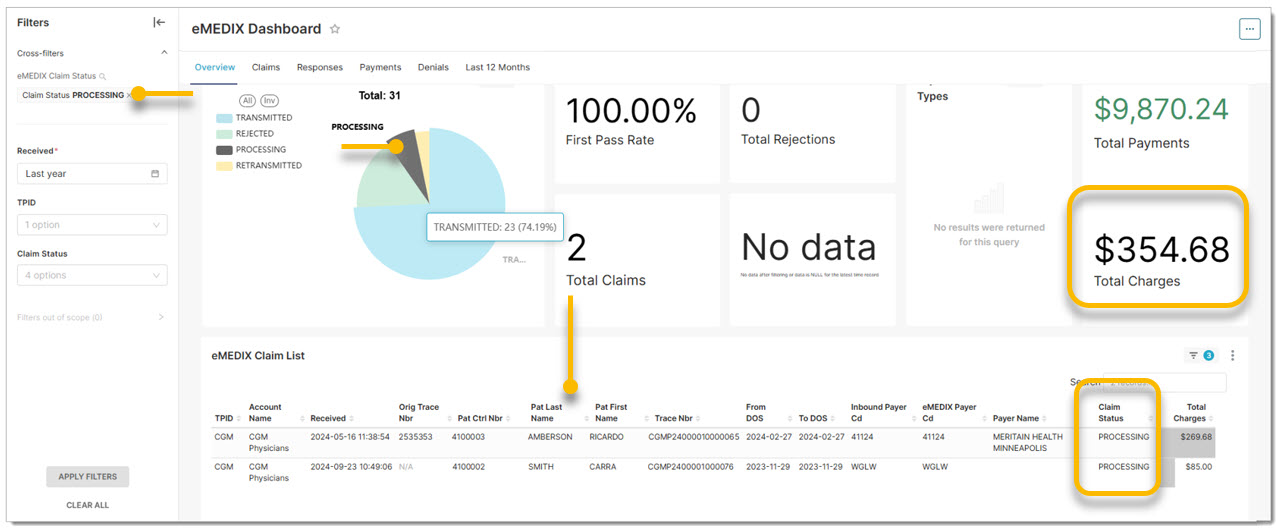Screen dimensions: 1276x528
Task: Select the Denials tab
Action: [433, 67]
